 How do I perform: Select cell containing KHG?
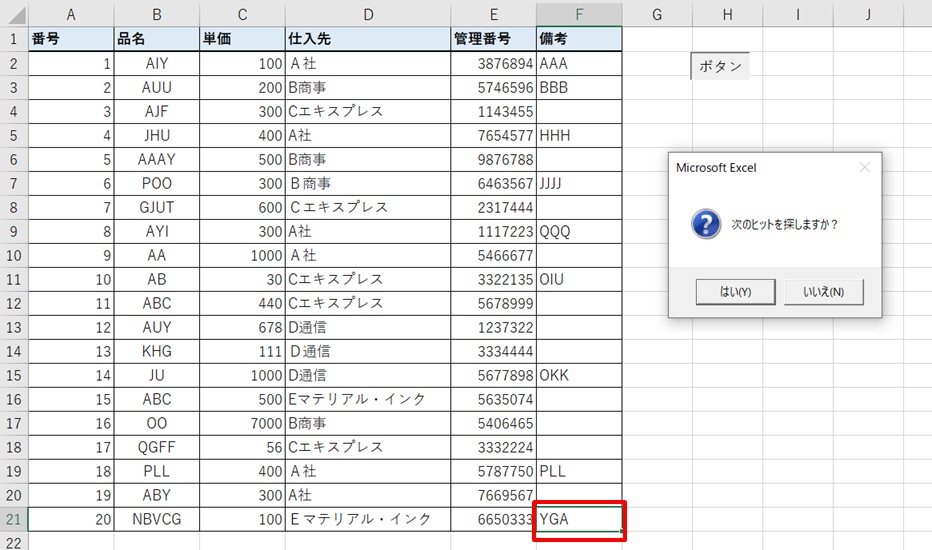tap(156, 351)
